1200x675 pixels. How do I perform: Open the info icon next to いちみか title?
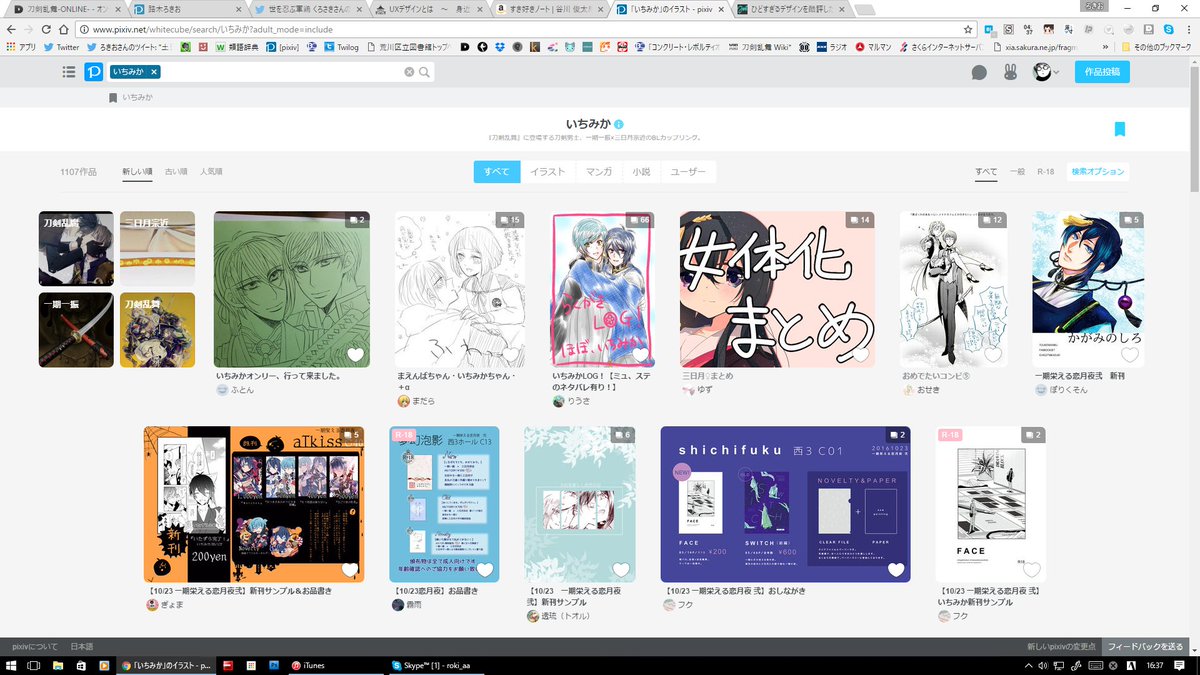coord(619,124)
